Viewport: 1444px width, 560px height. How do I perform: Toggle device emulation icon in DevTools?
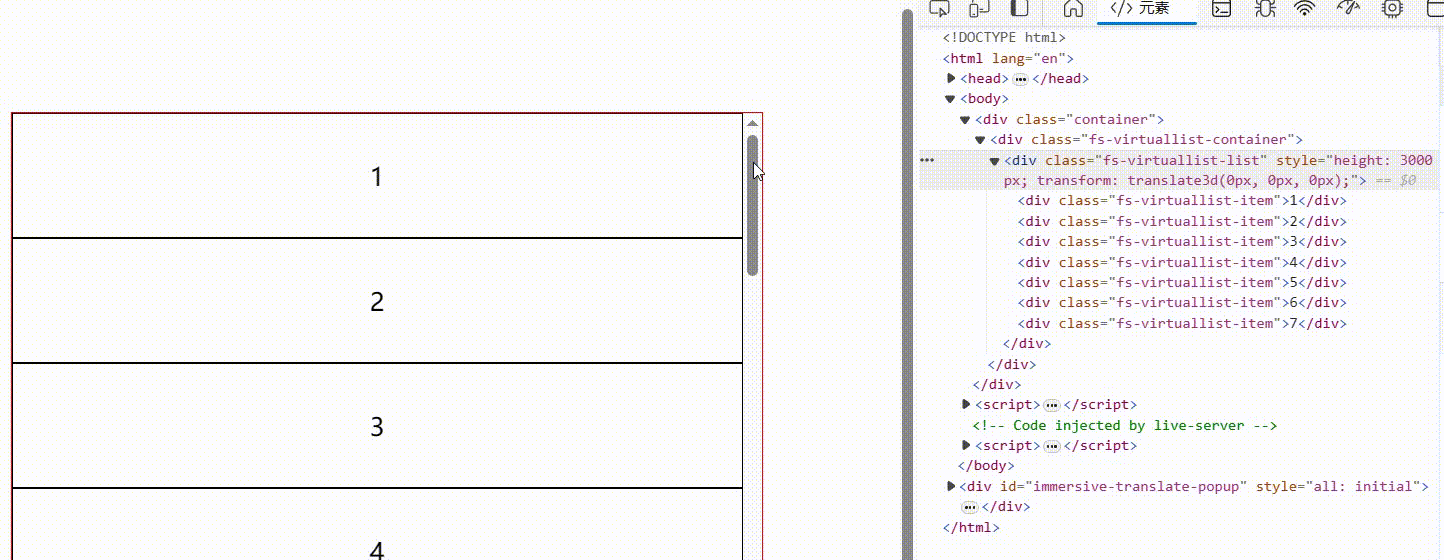point(980,9)
